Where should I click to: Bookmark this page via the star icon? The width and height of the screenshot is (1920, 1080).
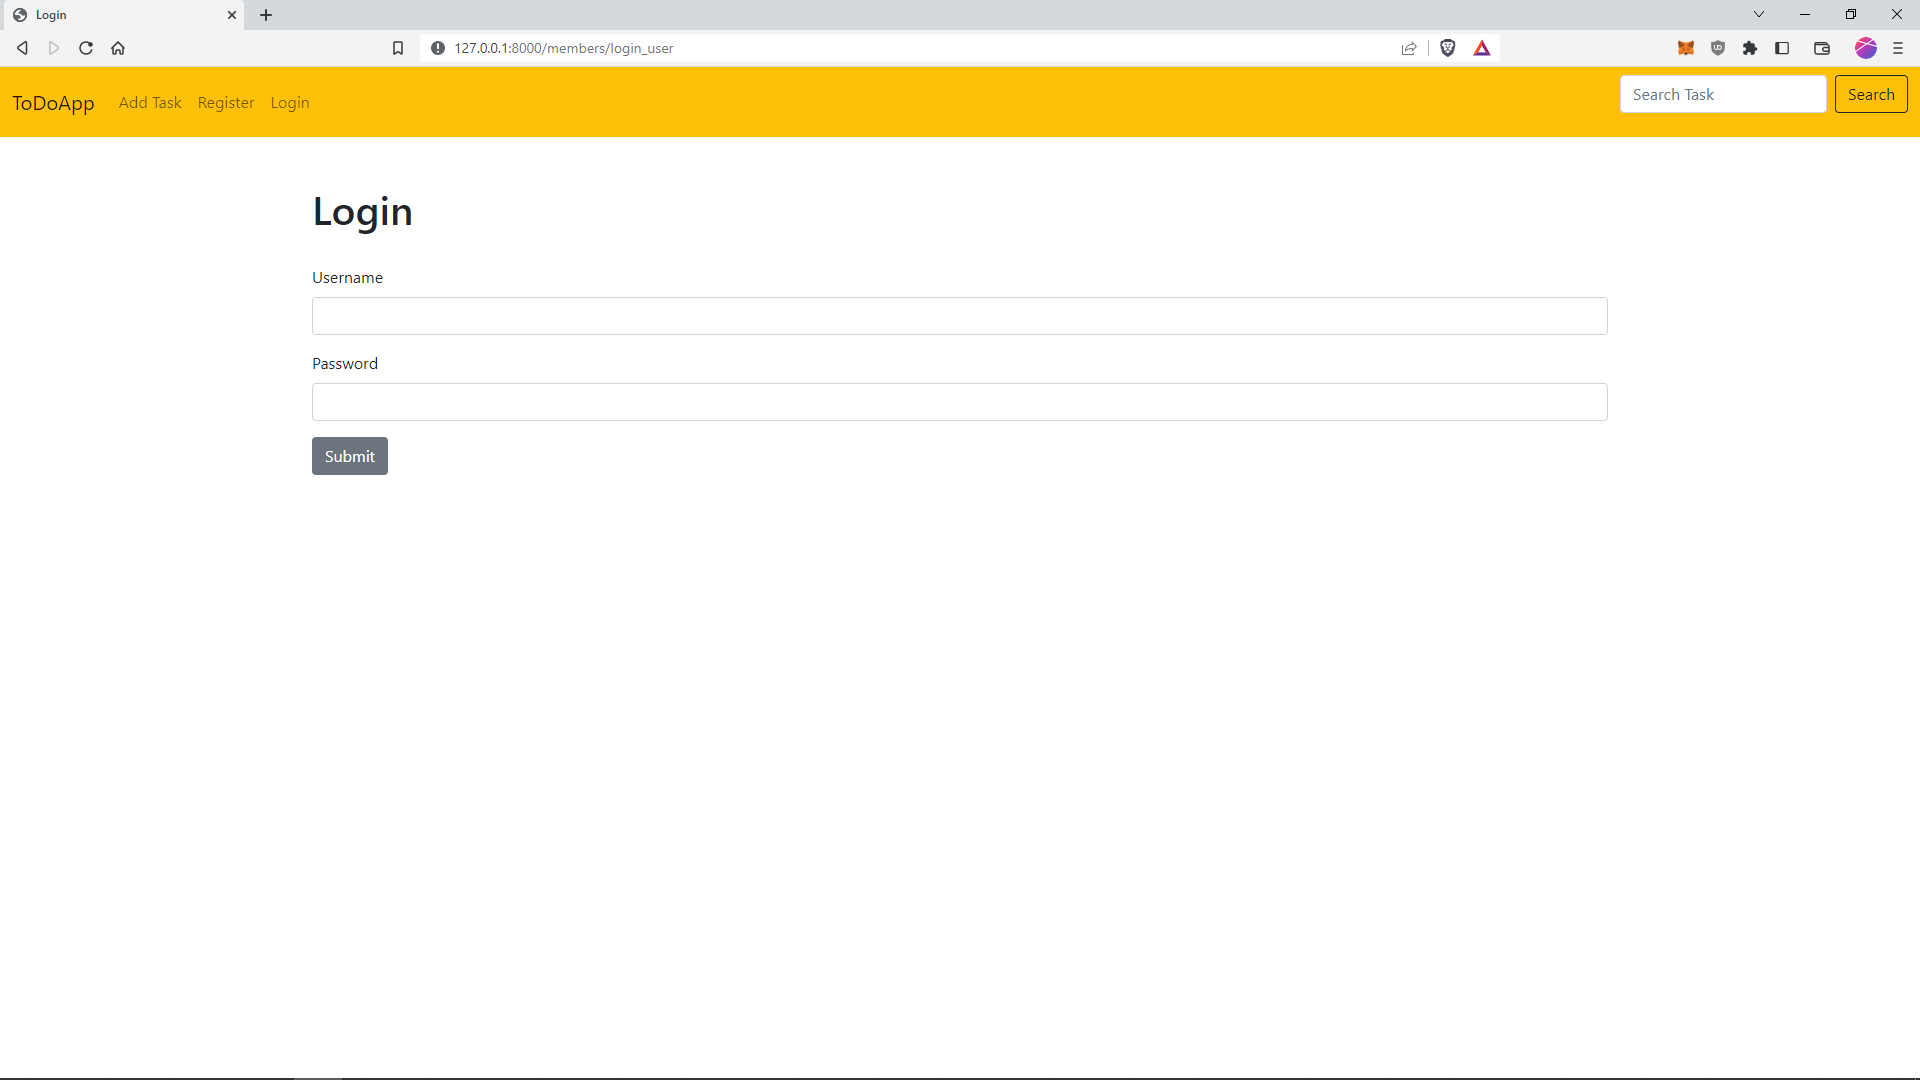point(398,47)
